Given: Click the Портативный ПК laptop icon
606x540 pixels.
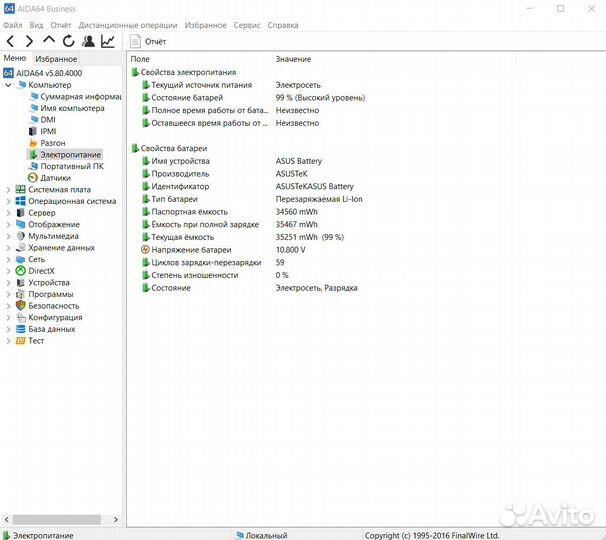Looking at the screenshot, I should click(33, 166).
